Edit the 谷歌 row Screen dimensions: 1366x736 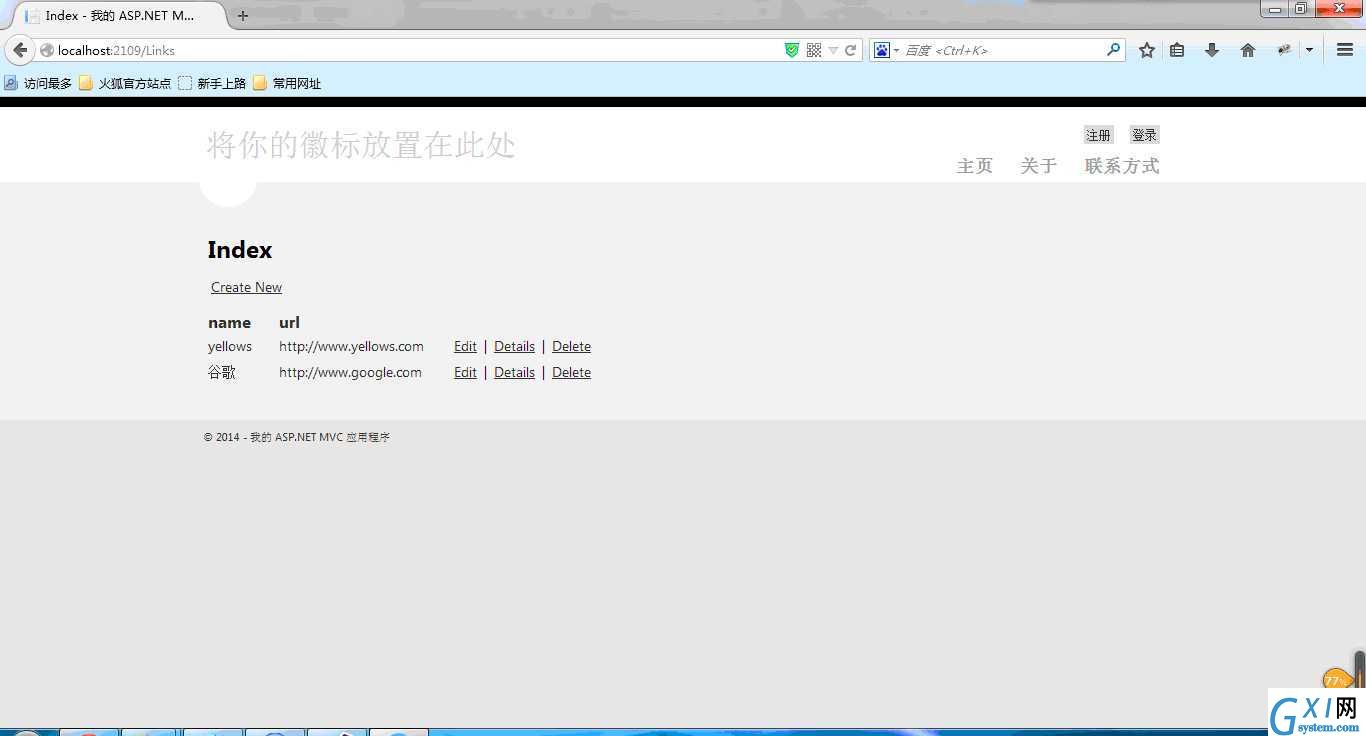[x=465, y=372]
